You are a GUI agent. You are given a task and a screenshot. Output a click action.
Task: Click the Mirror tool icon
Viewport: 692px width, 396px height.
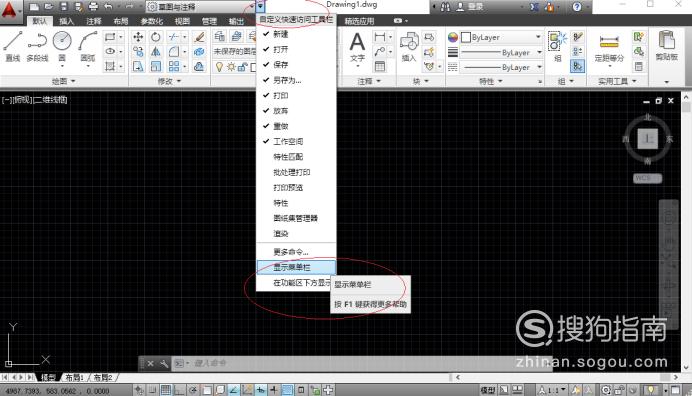coord(155,52)
